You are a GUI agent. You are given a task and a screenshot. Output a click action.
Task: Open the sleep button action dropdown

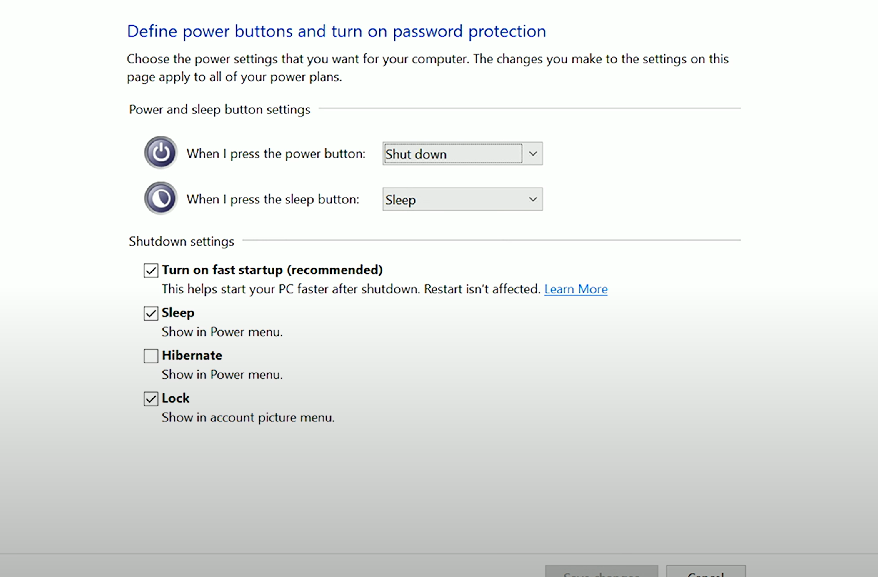pos(463,199)
